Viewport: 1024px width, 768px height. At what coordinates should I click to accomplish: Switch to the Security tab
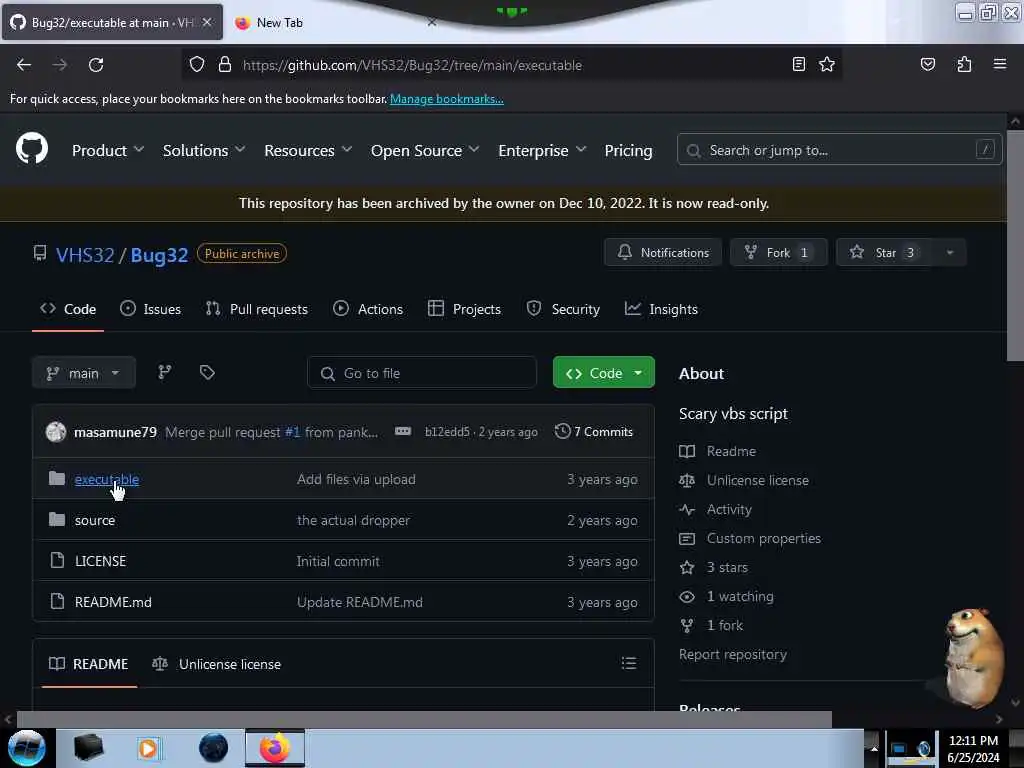pyautogui.click(x=563, y=309)
